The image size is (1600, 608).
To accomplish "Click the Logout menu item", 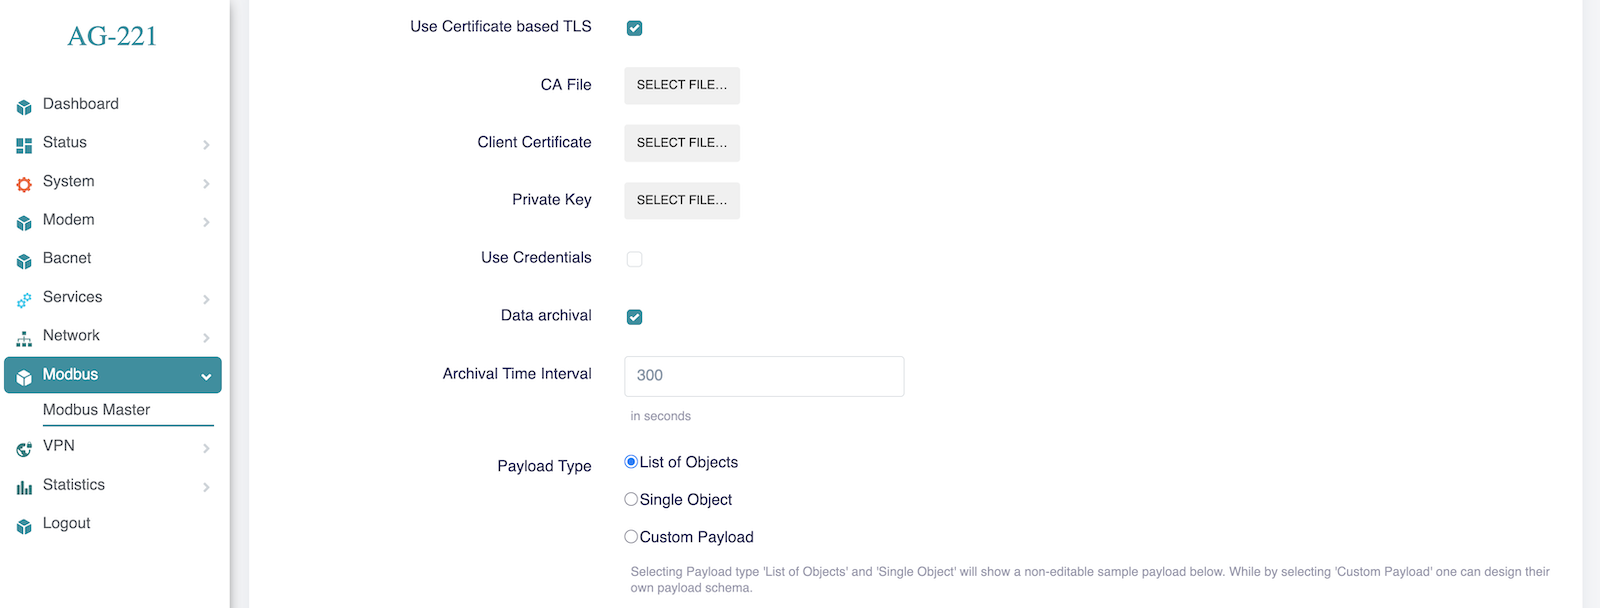I will pyautogui.click(x=67, y=523).
